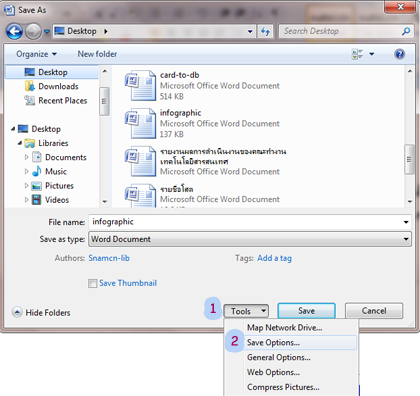Viewport: 420px width, 396px height.
Task: Click the Back navigation arrow
Action: click(14, 32)
